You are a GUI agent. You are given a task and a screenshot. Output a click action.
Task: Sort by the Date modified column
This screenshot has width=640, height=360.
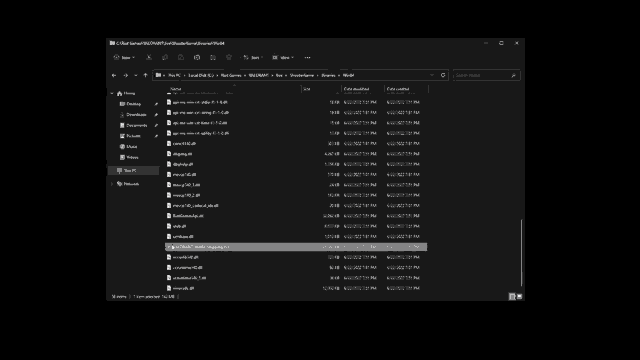[x=356, y=89]
